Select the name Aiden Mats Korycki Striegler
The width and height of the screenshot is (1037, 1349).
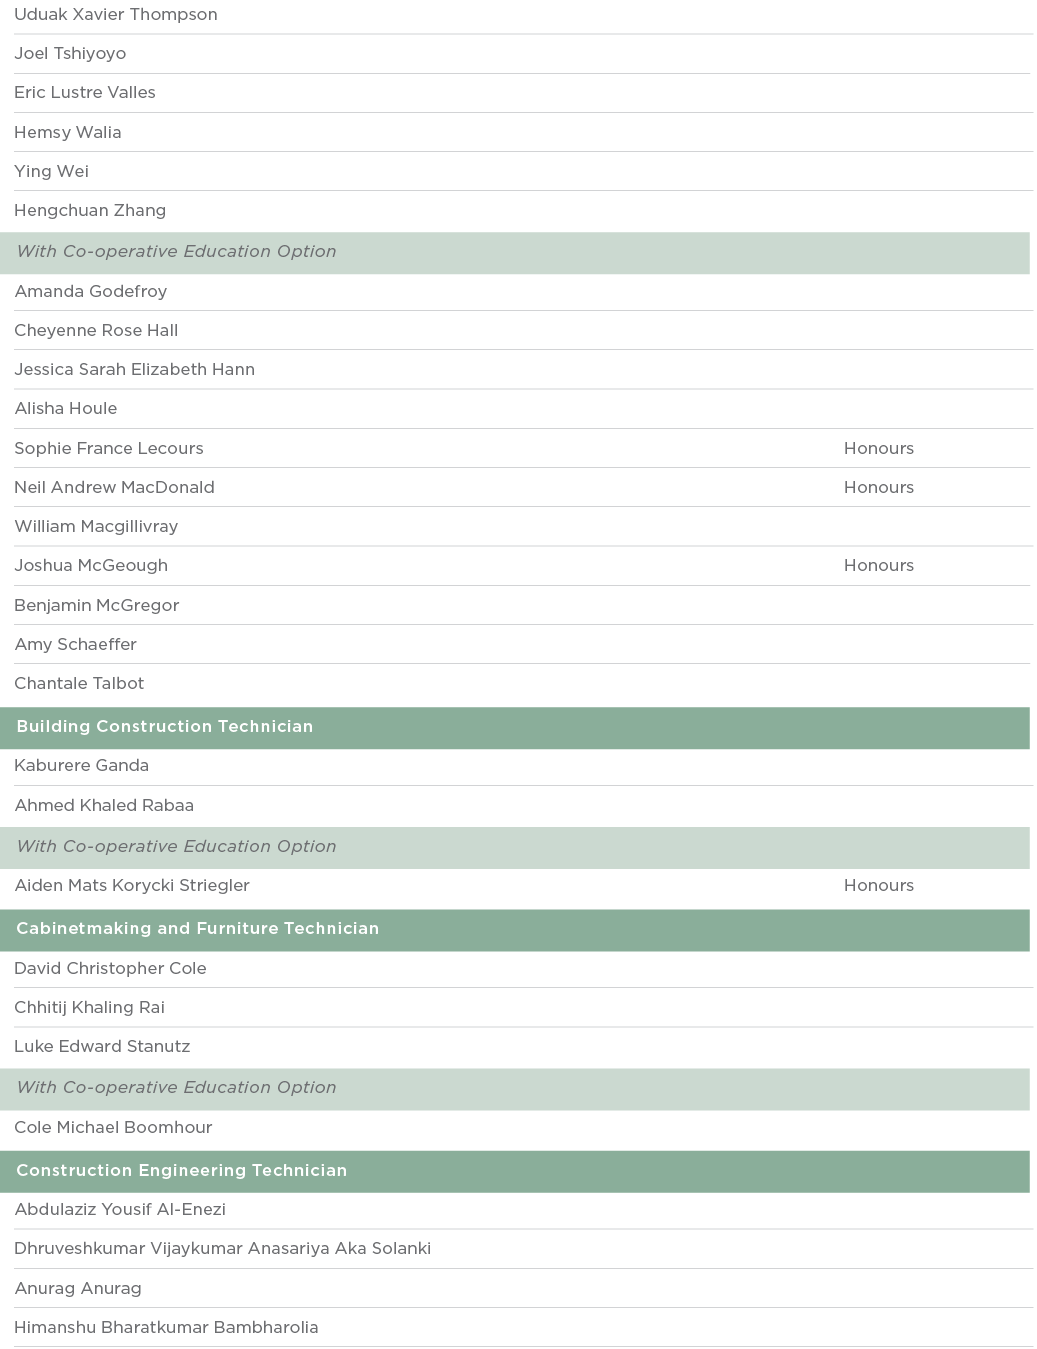pos(132,886)
